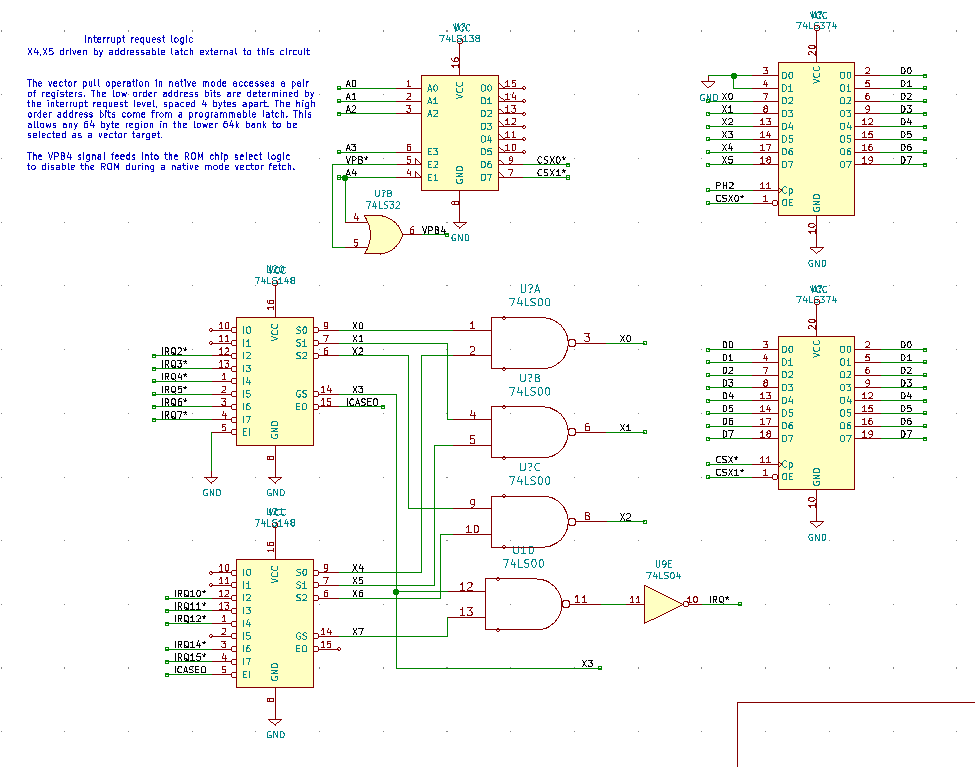Select the VPB4 label at OR gate output
The height and width of the screenshot is (767, 975).
pos(433,231)
